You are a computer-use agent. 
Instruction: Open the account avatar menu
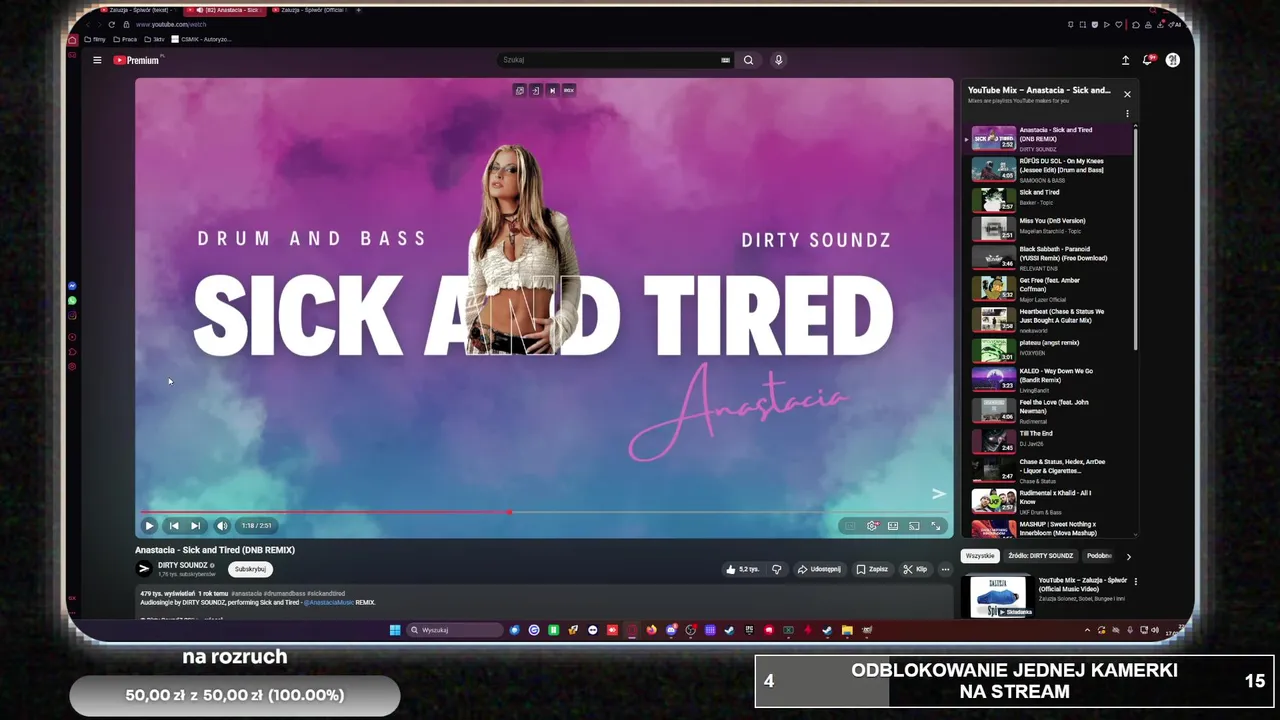[1172, 60]
